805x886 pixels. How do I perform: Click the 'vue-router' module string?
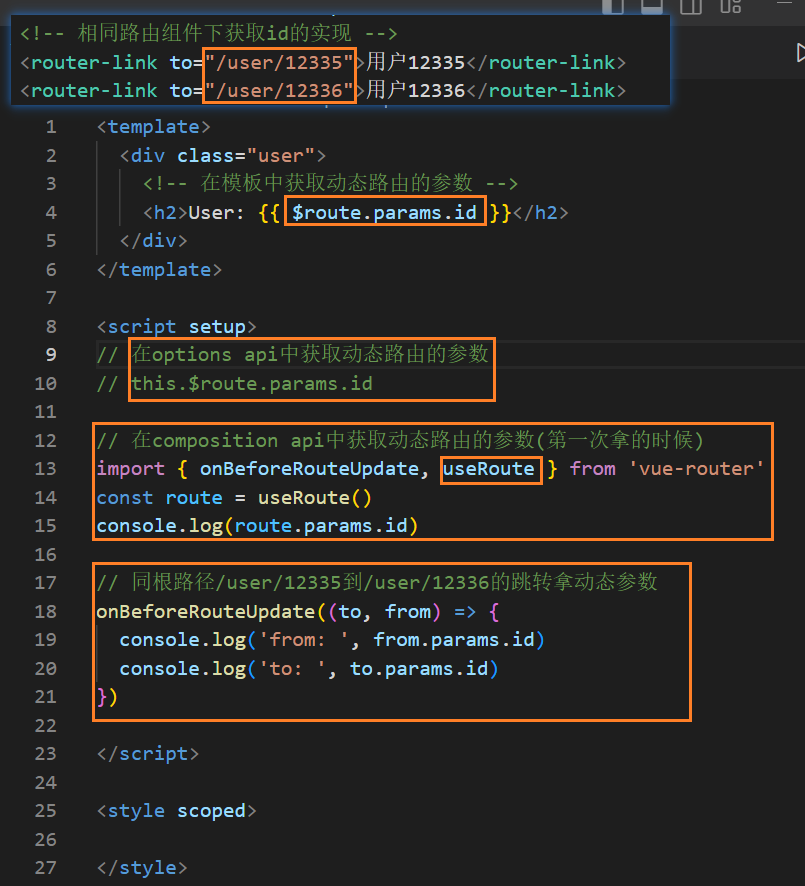696,469
